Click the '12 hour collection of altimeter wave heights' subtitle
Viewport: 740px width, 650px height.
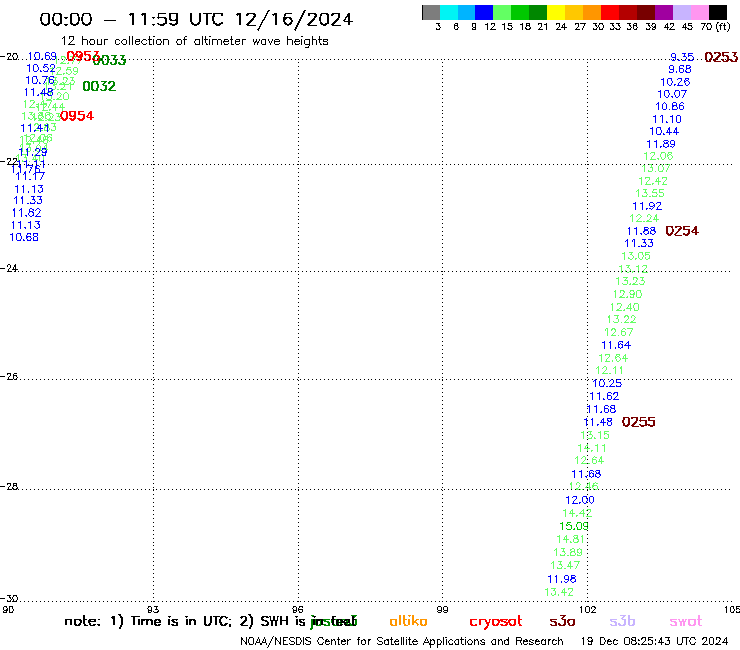(x=194, y=41)
